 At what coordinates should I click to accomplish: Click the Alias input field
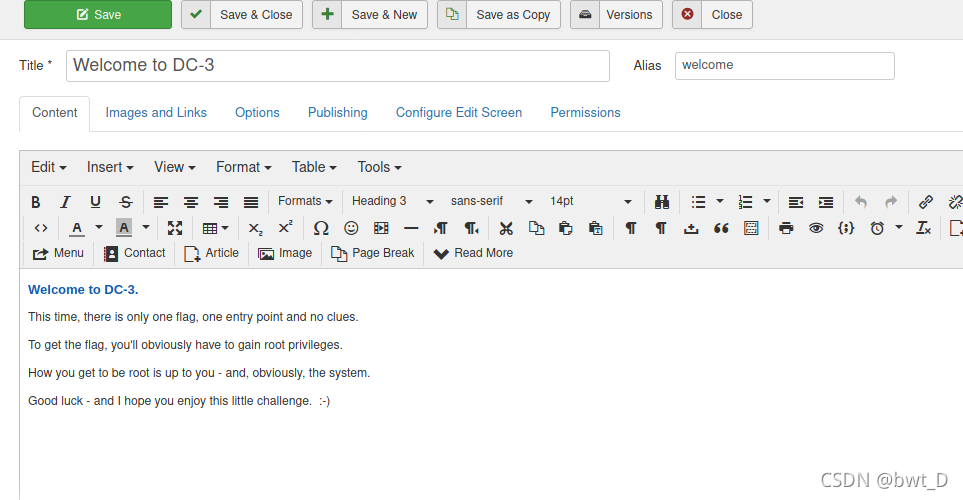[x=785, y=66]
